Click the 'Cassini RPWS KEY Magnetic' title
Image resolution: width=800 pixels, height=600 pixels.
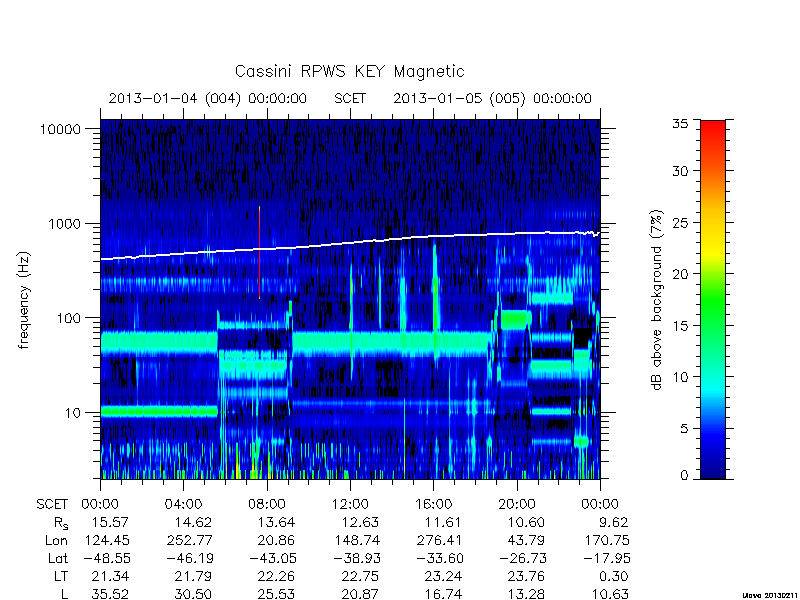[x=349, y=71]
